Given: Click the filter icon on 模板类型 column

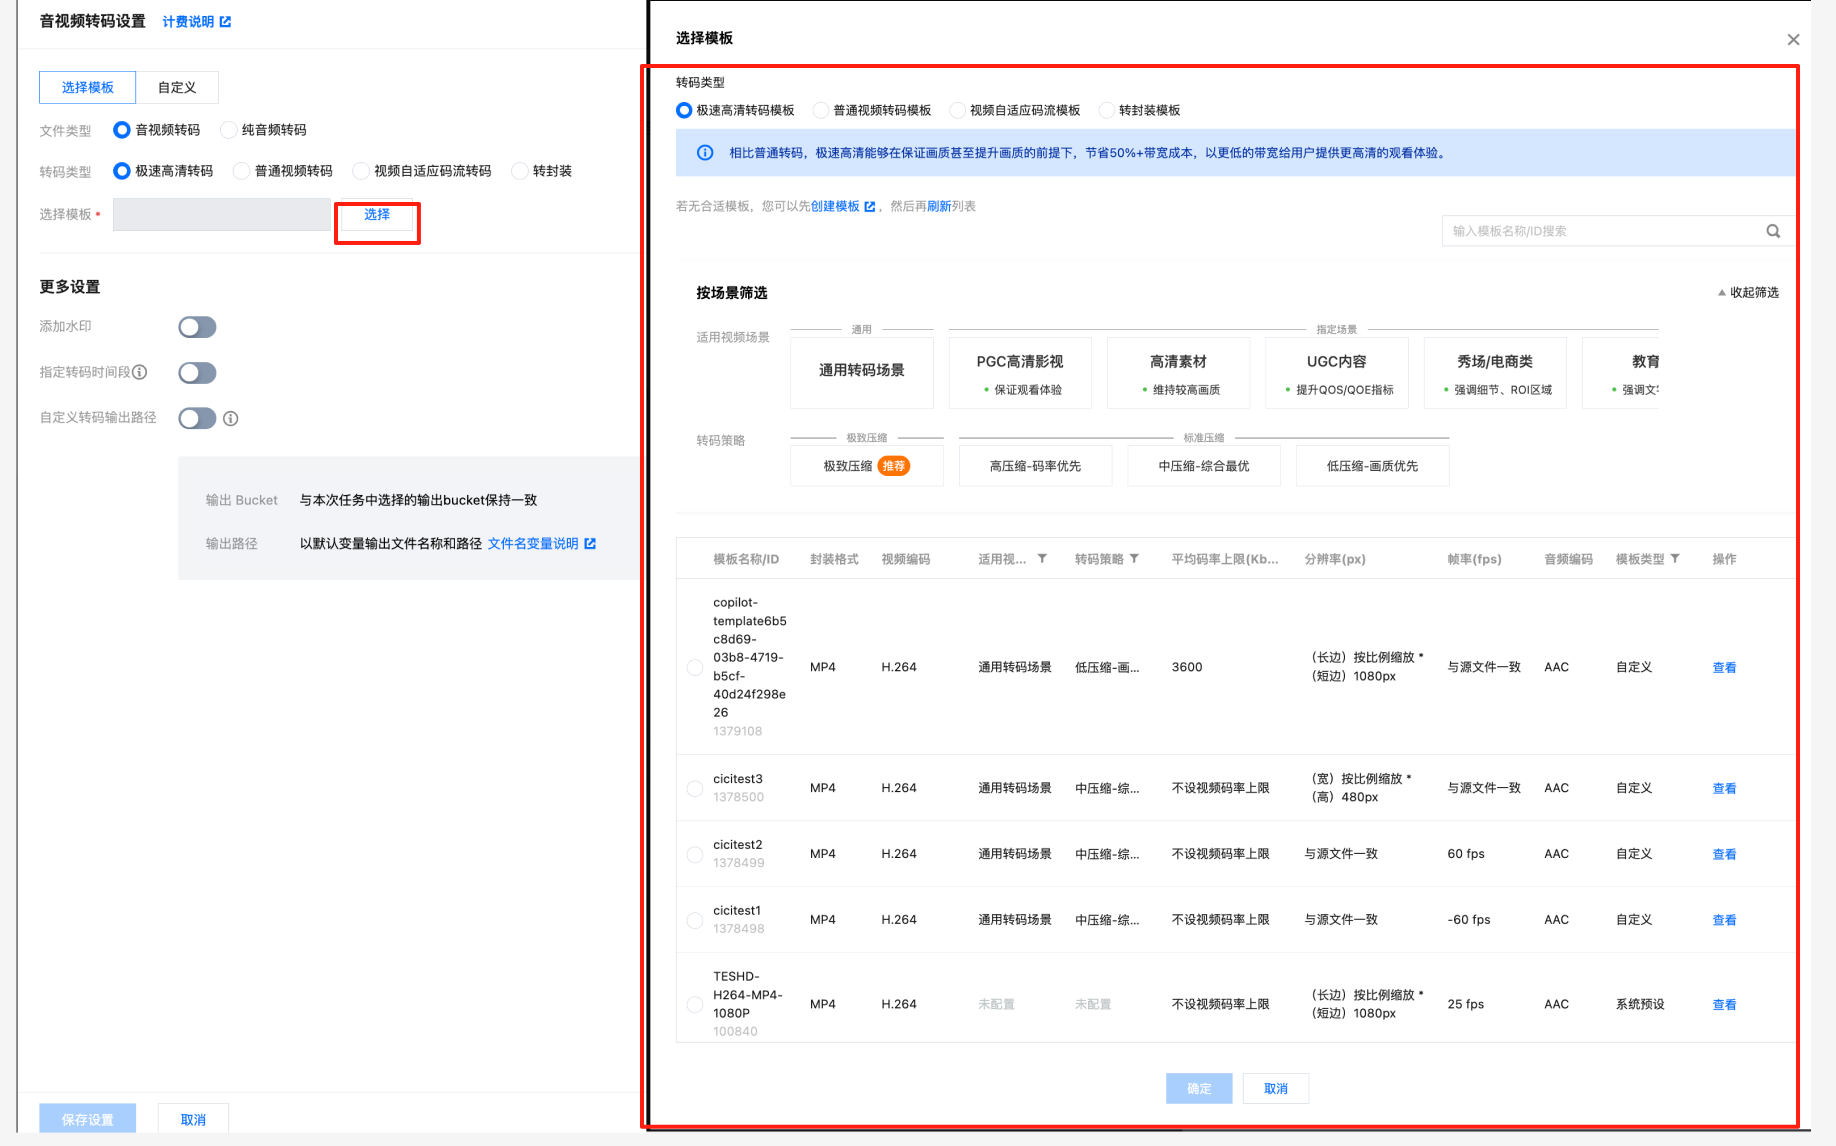Looking at the screenshot, I should click(x=1675, y=559).
